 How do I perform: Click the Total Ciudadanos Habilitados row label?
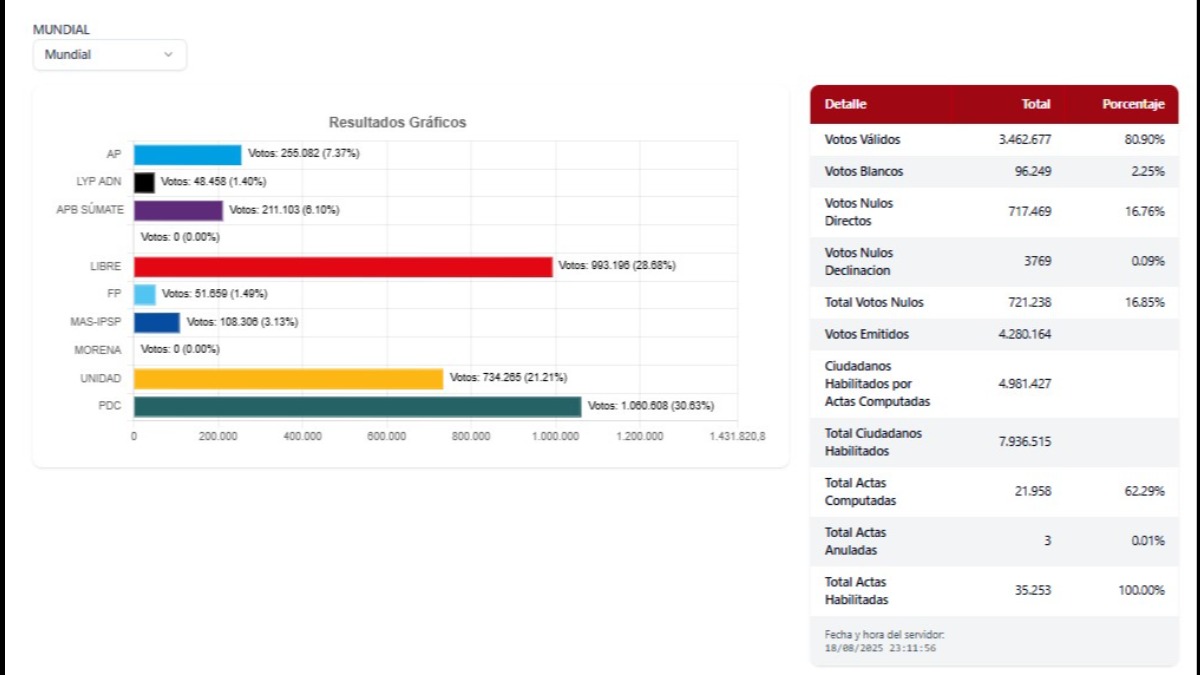[873, 442]
